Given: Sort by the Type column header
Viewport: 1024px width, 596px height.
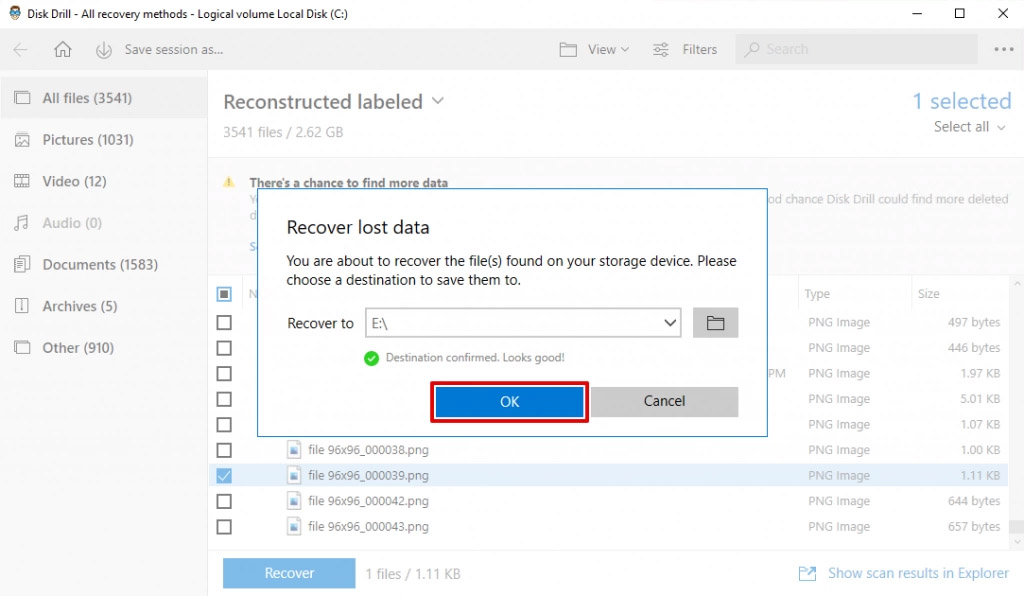Looking at the screenshot, I should click(817, 294).
